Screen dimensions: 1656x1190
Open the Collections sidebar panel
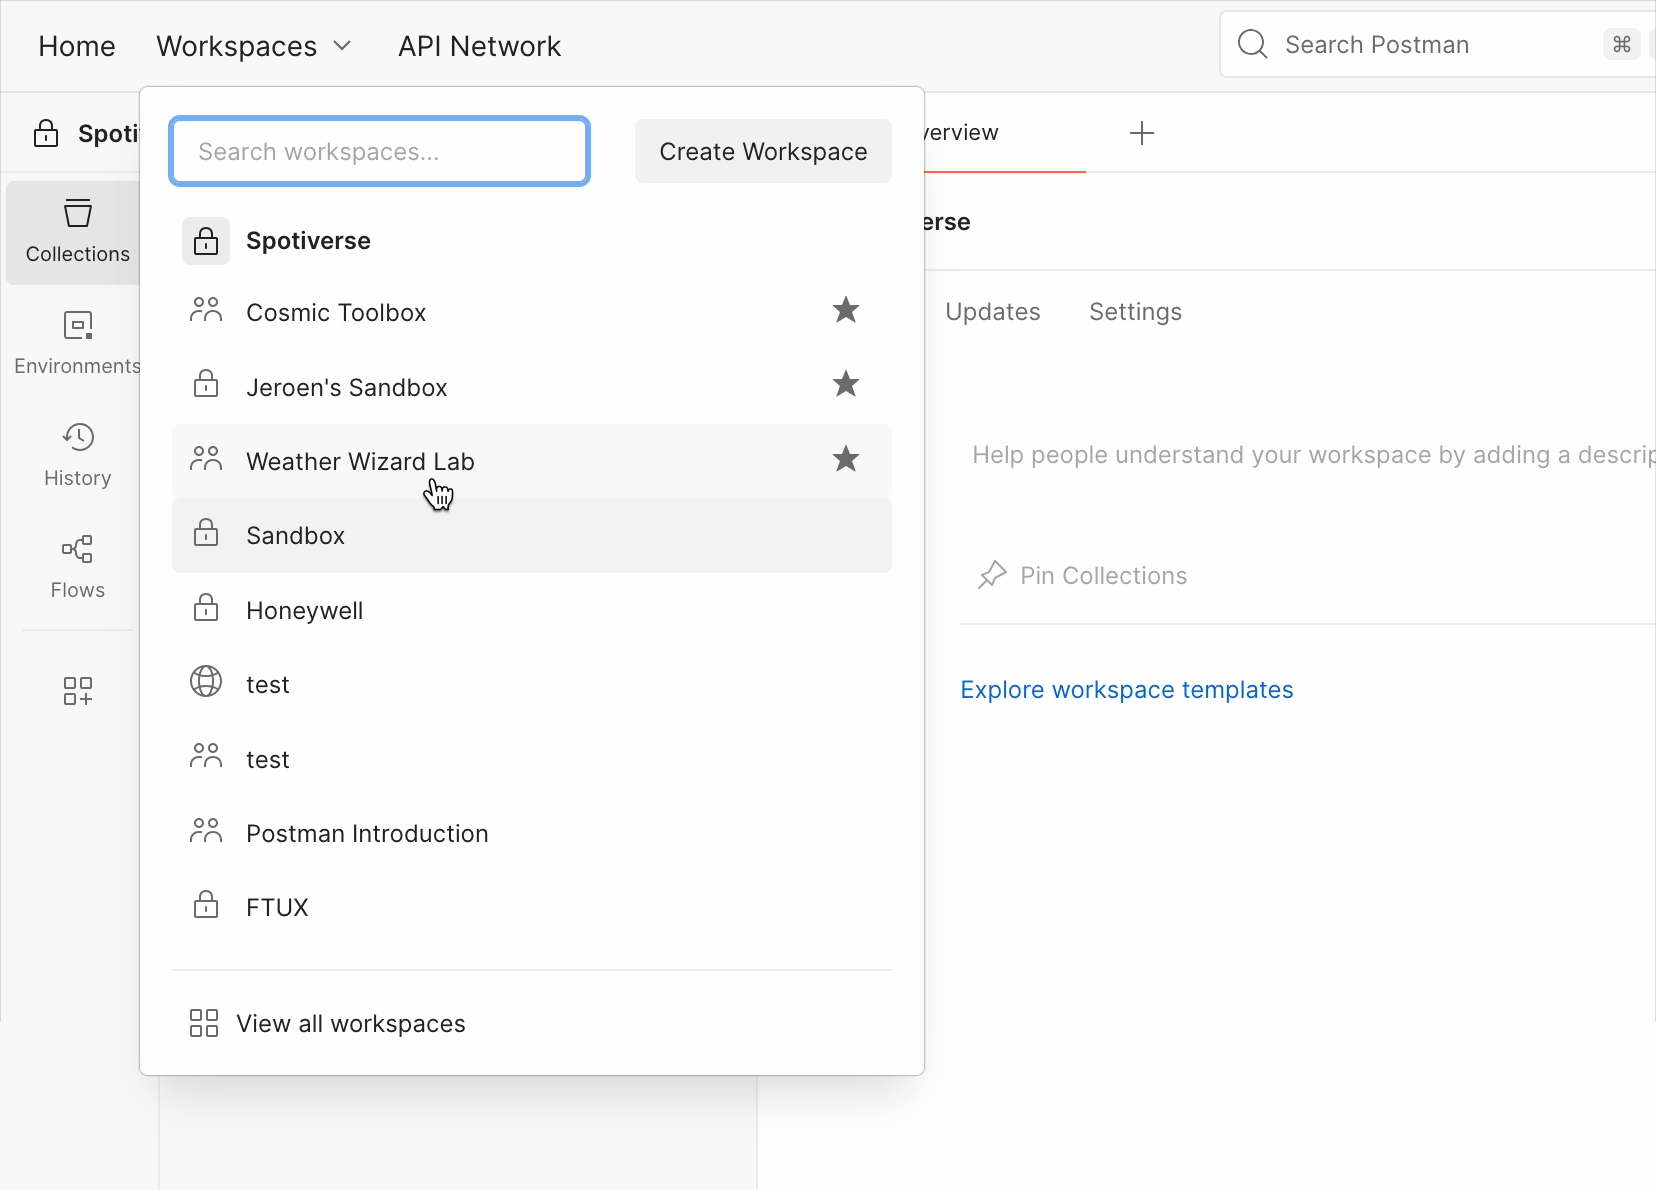tap(77, 232)
